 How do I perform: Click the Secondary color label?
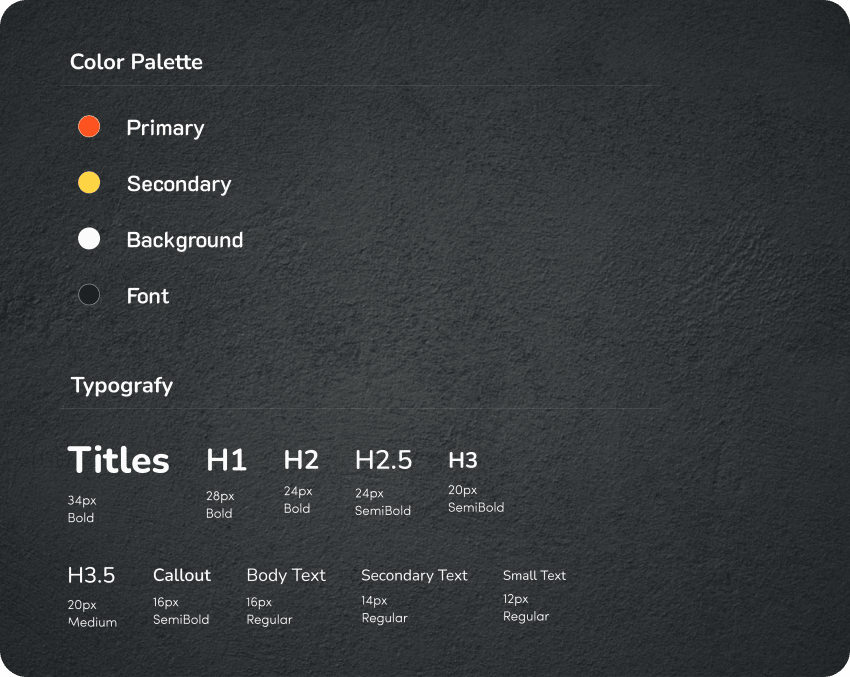[179, 184]
